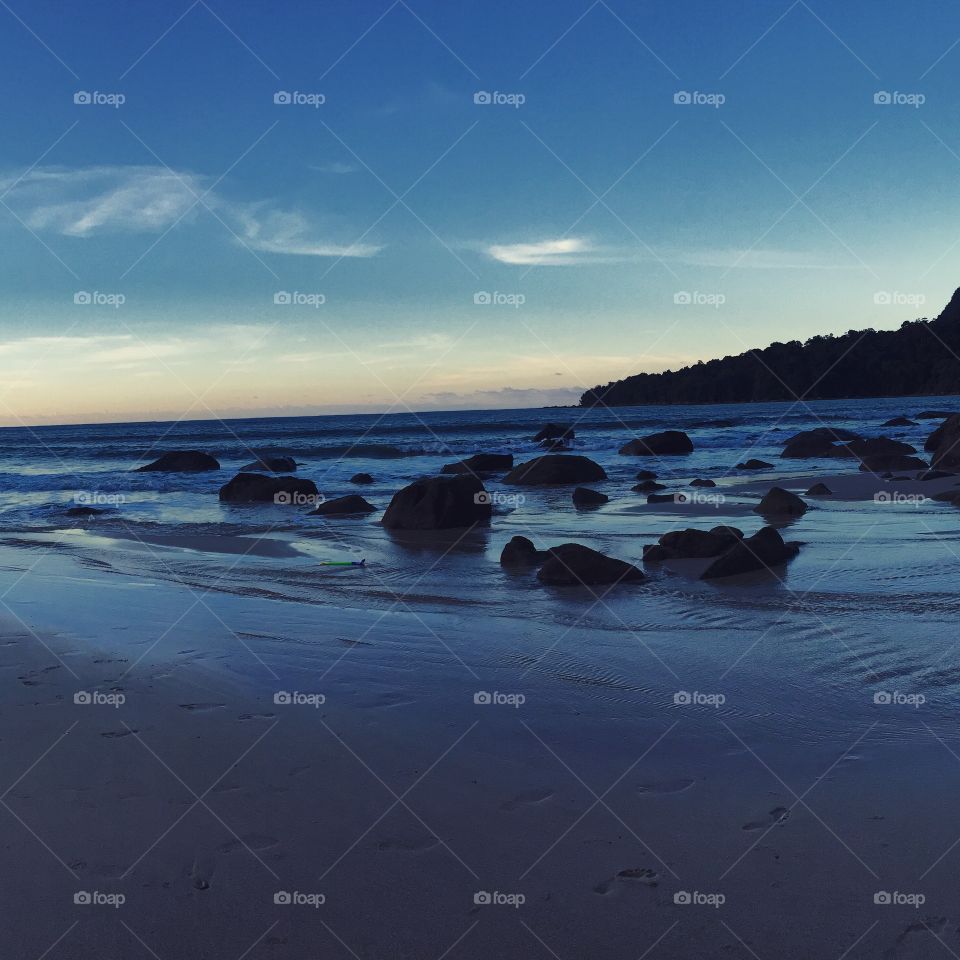Click the round rock near the horizon line

click(x=553, y=433)
